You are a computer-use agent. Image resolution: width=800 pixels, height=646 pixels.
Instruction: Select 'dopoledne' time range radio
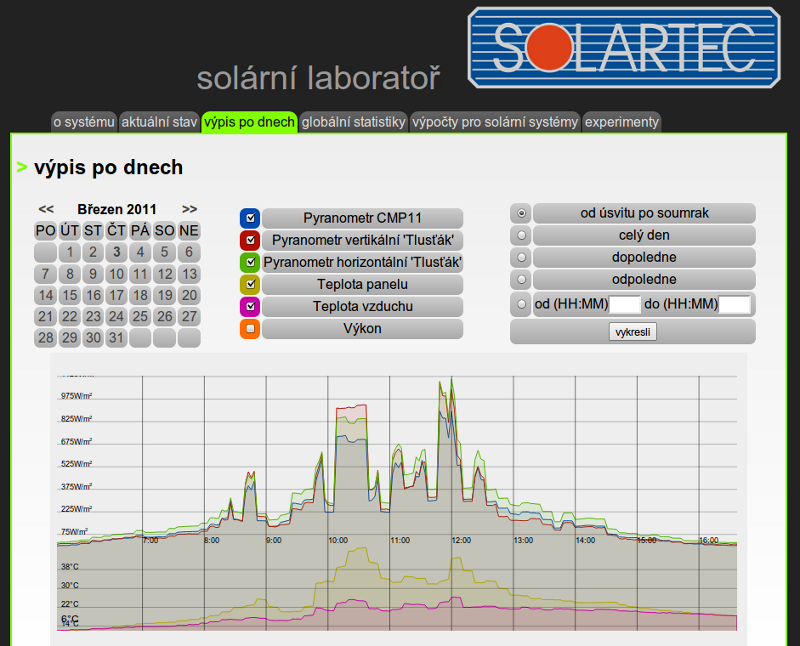[x=520, y=257]
